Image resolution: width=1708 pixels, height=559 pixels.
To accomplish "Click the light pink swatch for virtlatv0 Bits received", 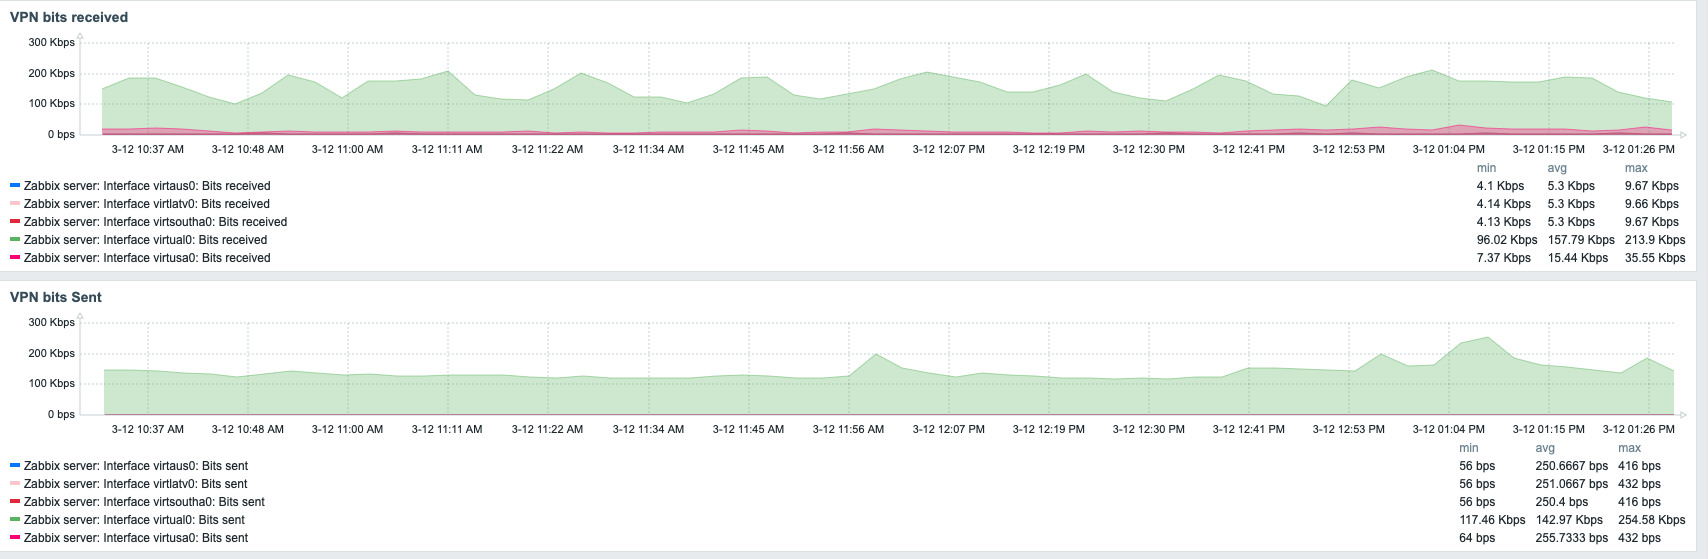I will [x=15, y=203].
